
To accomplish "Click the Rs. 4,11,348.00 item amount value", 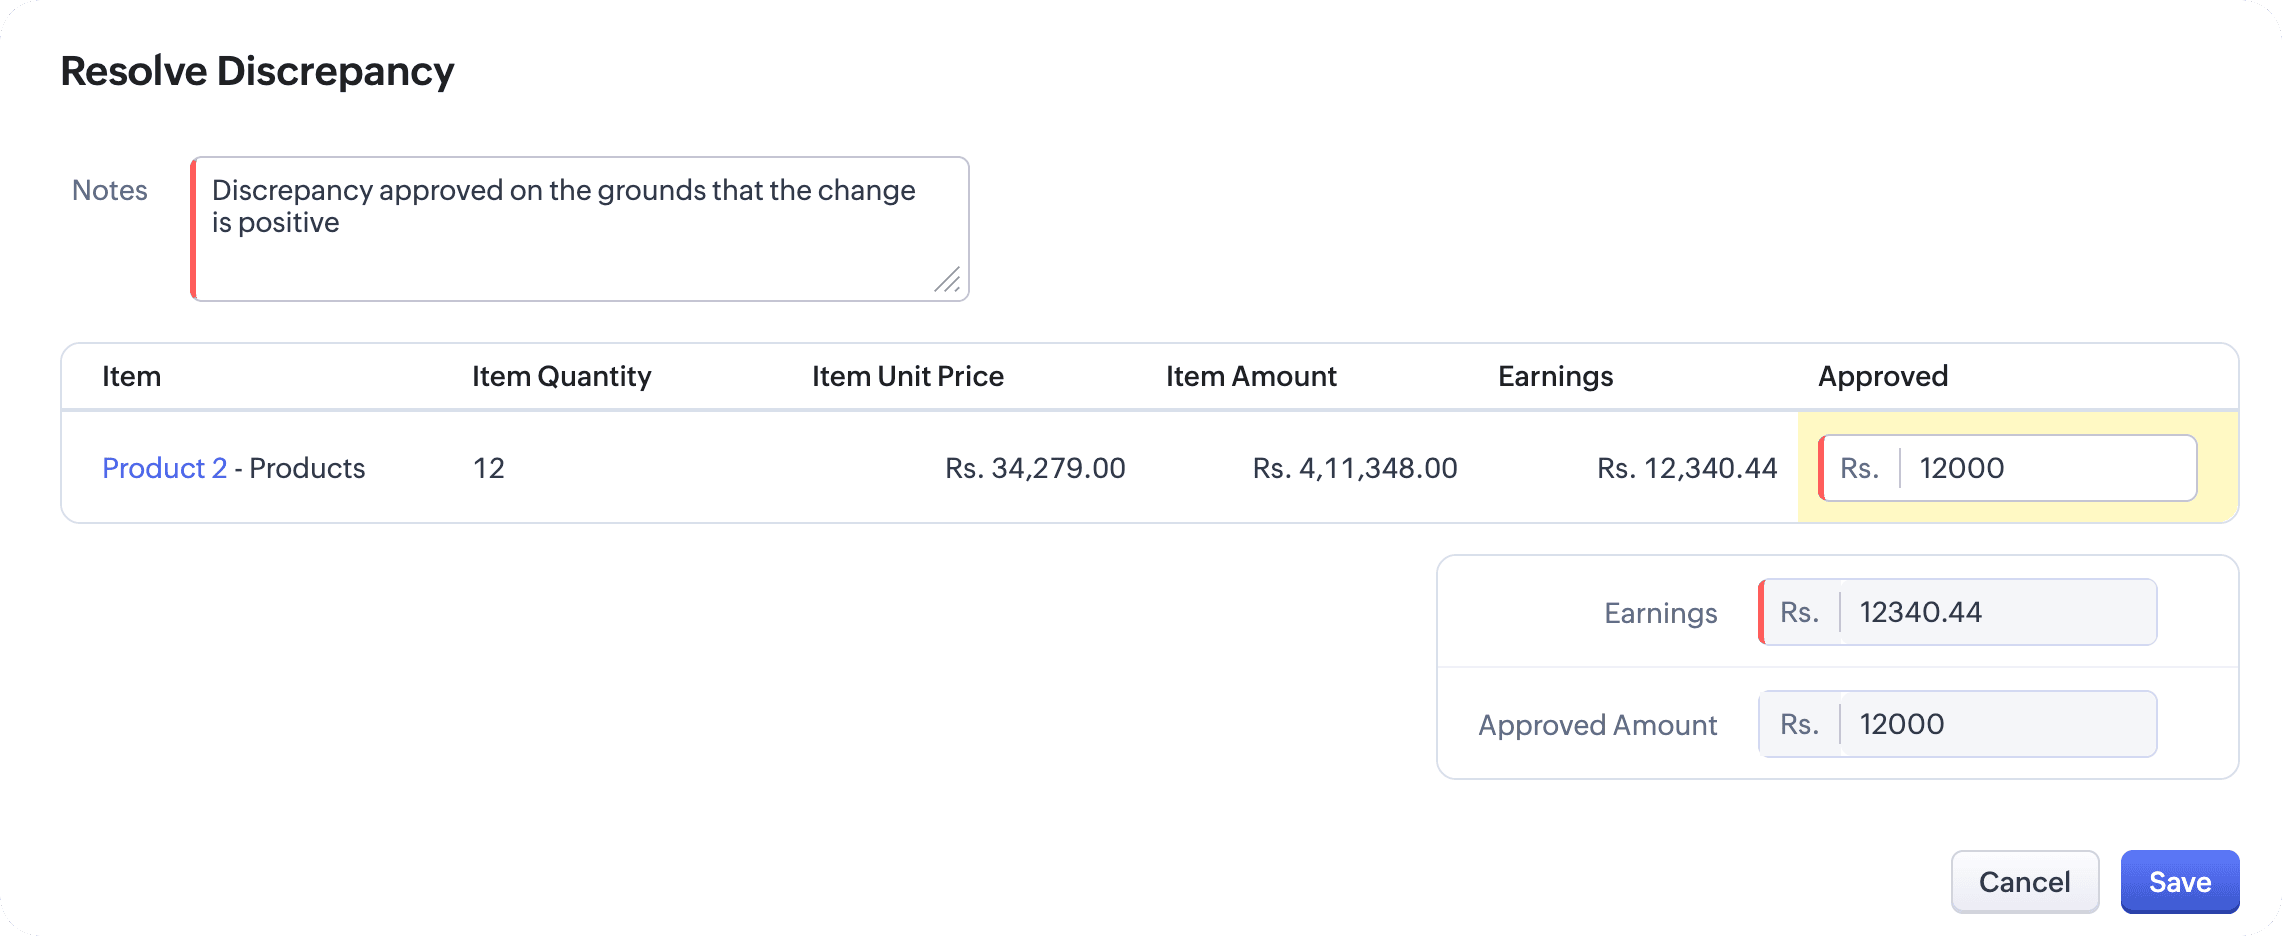I will click(x=1355, y=468).
